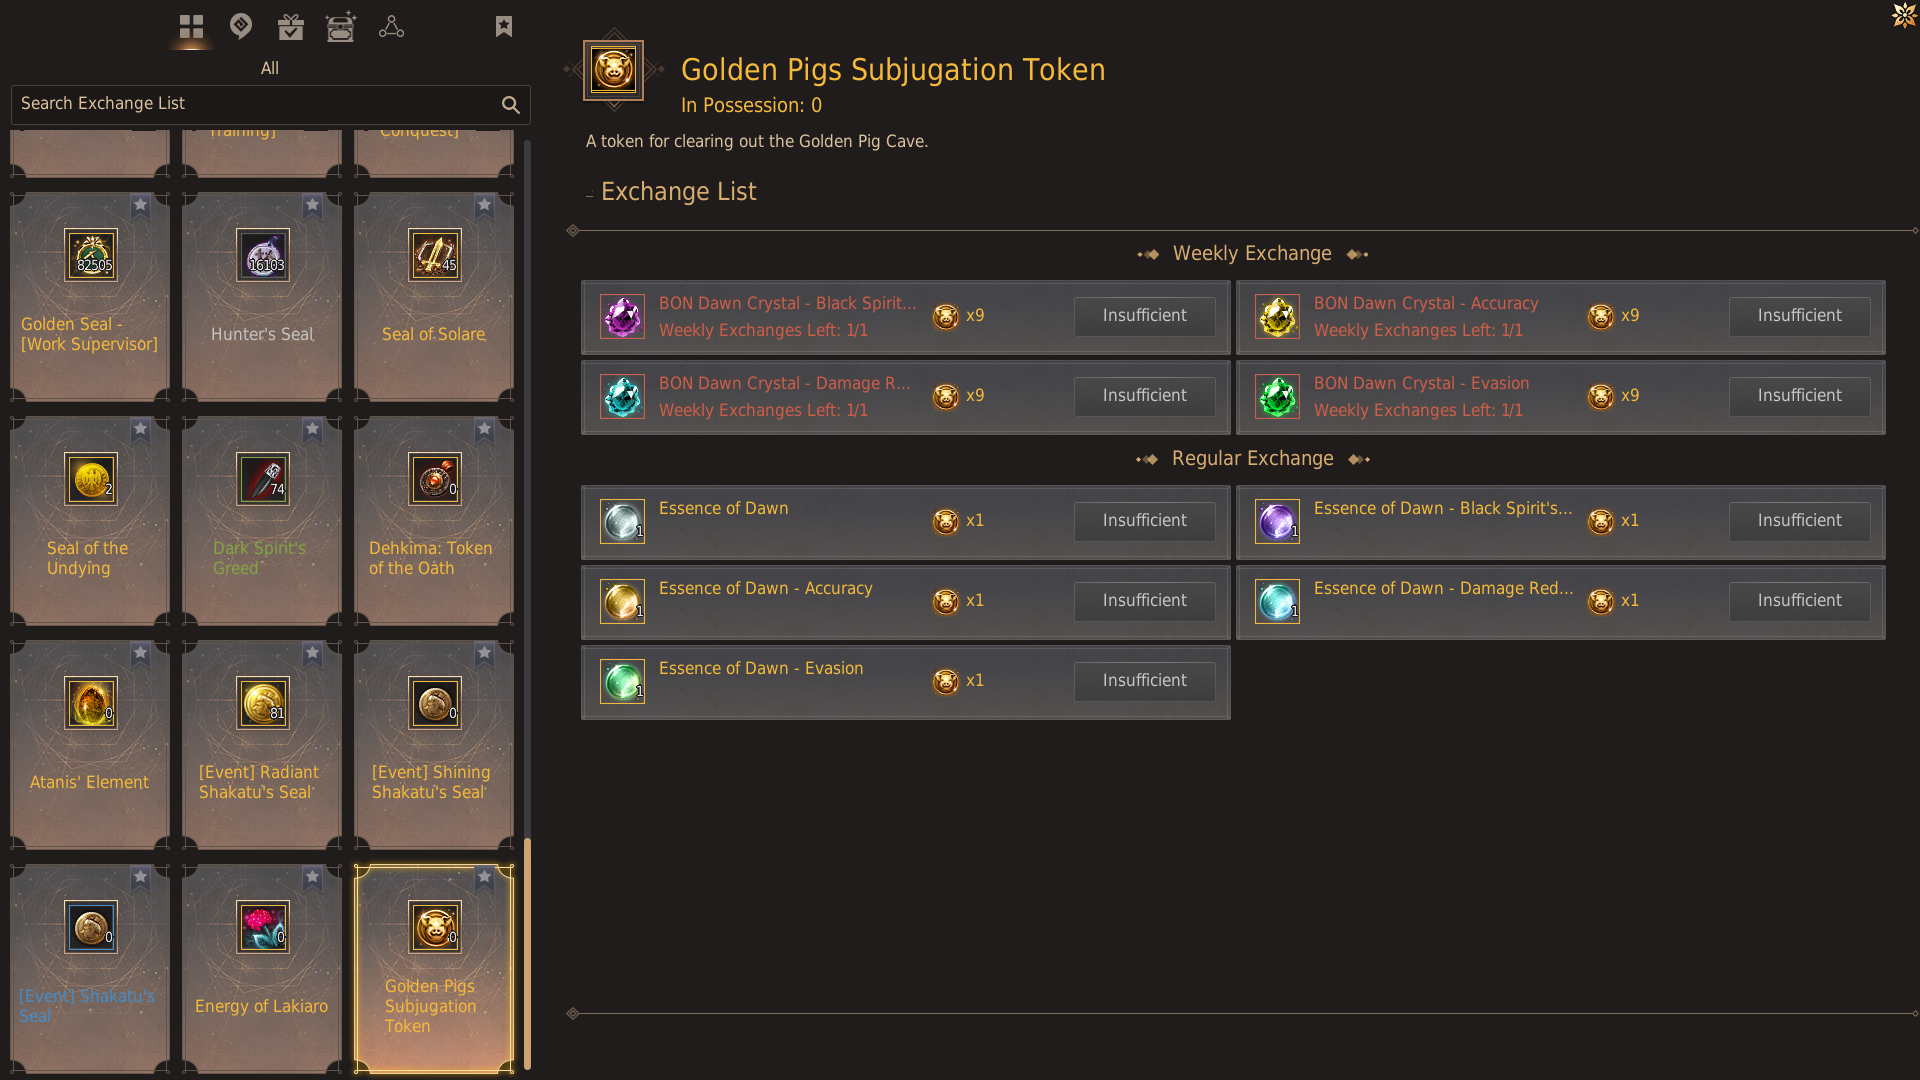
Task: Open the gift box exchange tab icon
Action: click(x=291, y=27)
